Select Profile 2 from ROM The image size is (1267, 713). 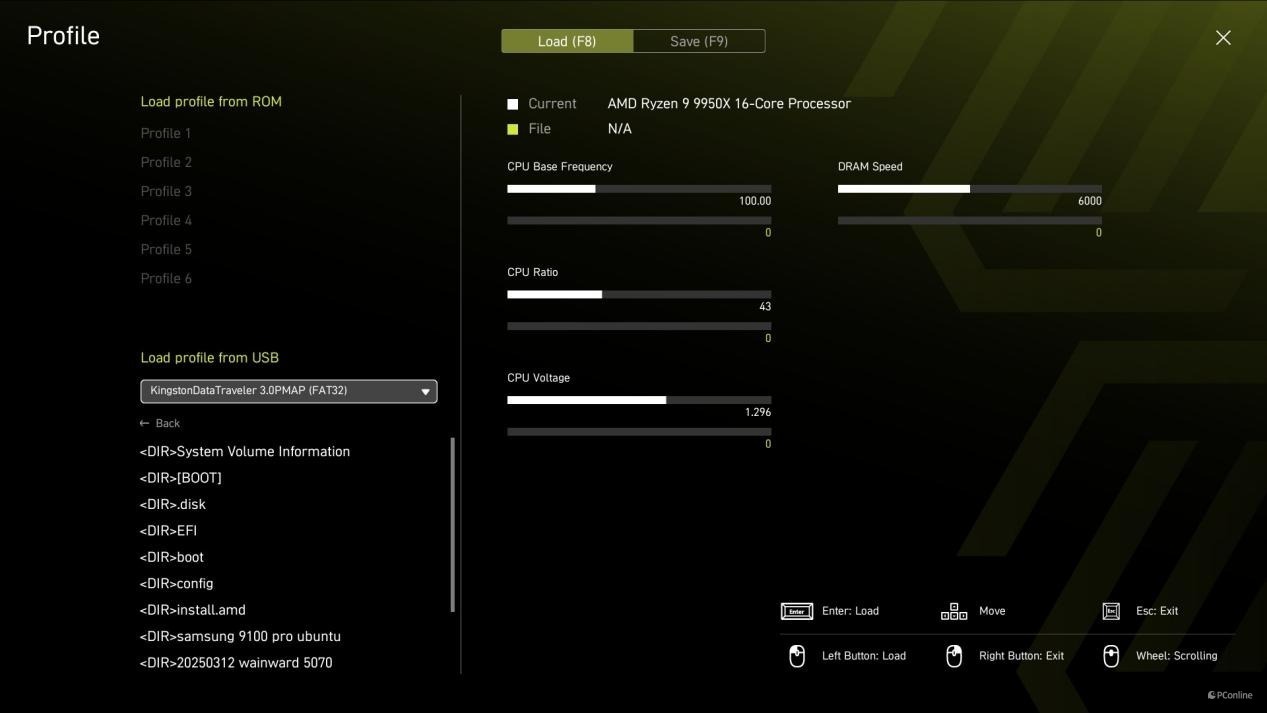click(x=166, y=162)
